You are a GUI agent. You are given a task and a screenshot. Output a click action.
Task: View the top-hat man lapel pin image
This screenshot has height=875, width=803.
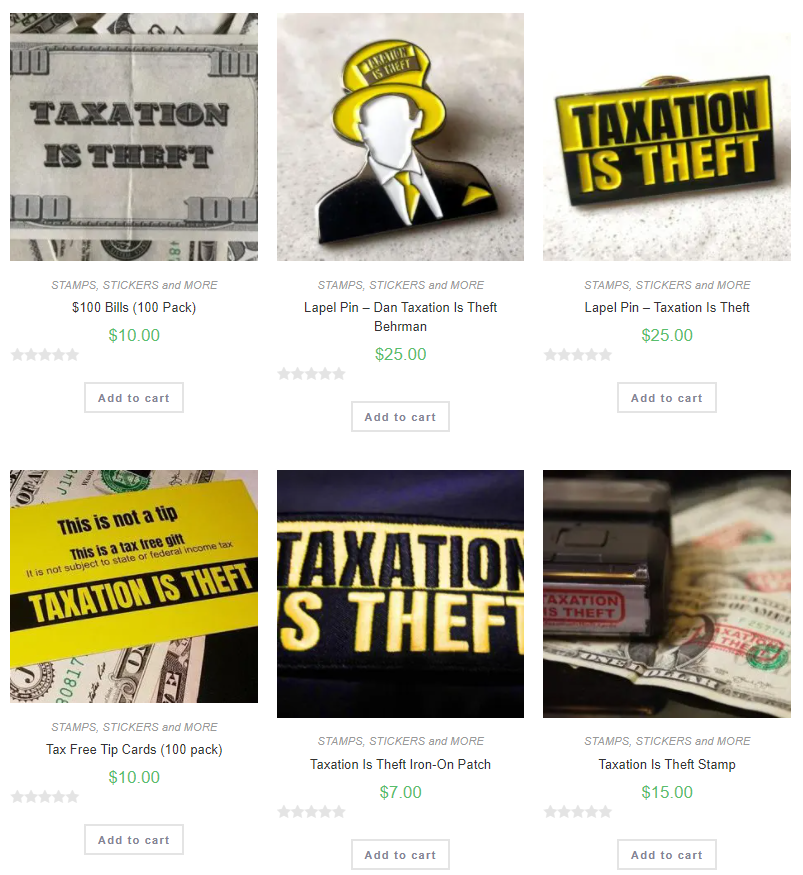coord(400,137)
